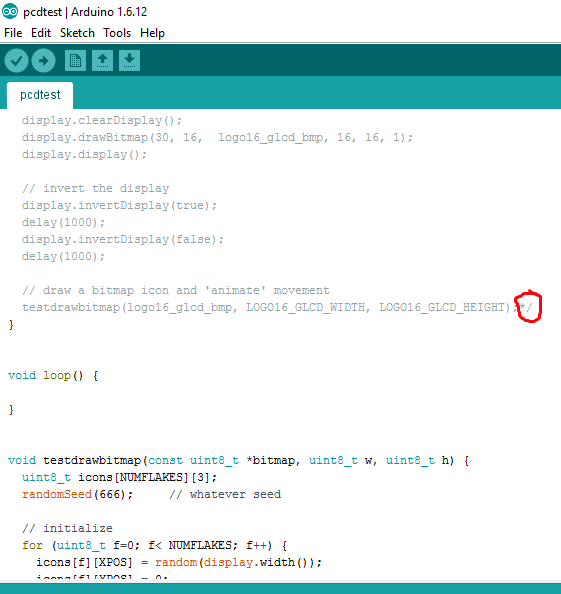
Task: Click the display.display(); line
Action: click(x=84, y=155)
